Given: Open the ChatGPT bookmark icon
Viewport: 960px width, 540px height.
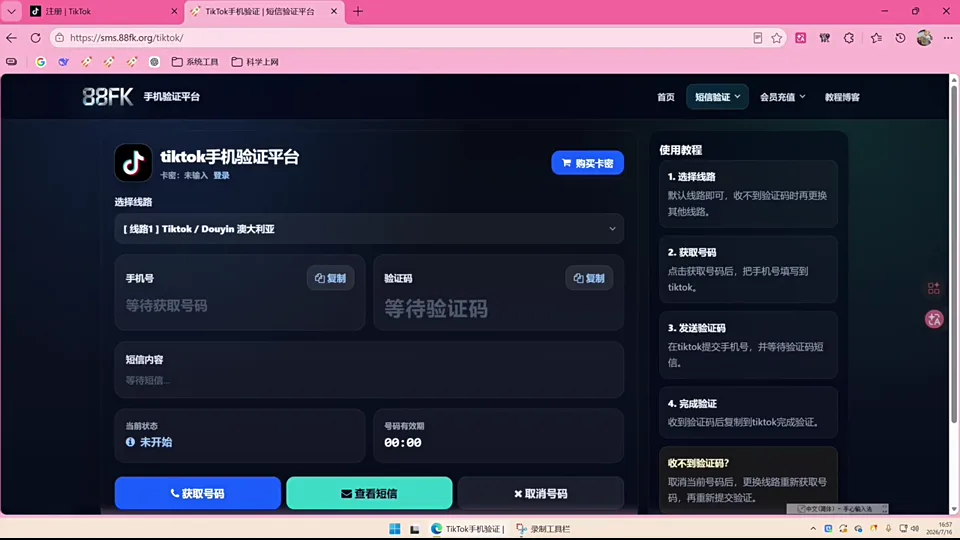Looking at the screenshot, I should (x=154, y=62).
